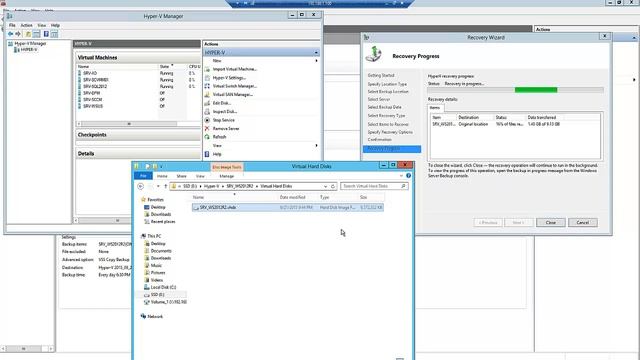Click Search Virtual Hard Disks input field
This screenshot has width=640, height=360.
tap(370, 186)
